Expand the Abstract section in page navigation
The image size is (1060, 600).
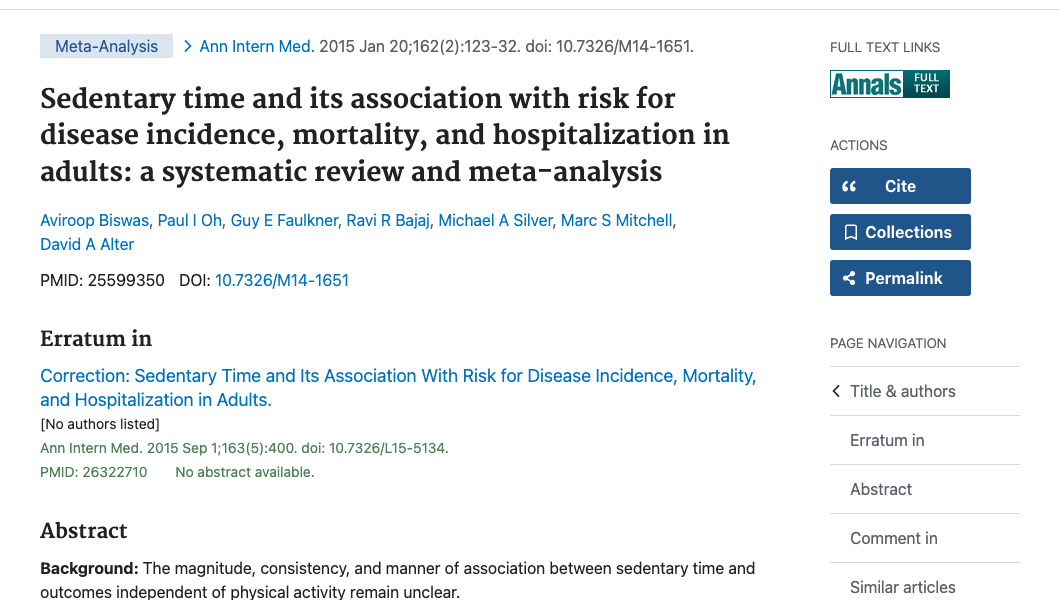(x=881, y=489)
